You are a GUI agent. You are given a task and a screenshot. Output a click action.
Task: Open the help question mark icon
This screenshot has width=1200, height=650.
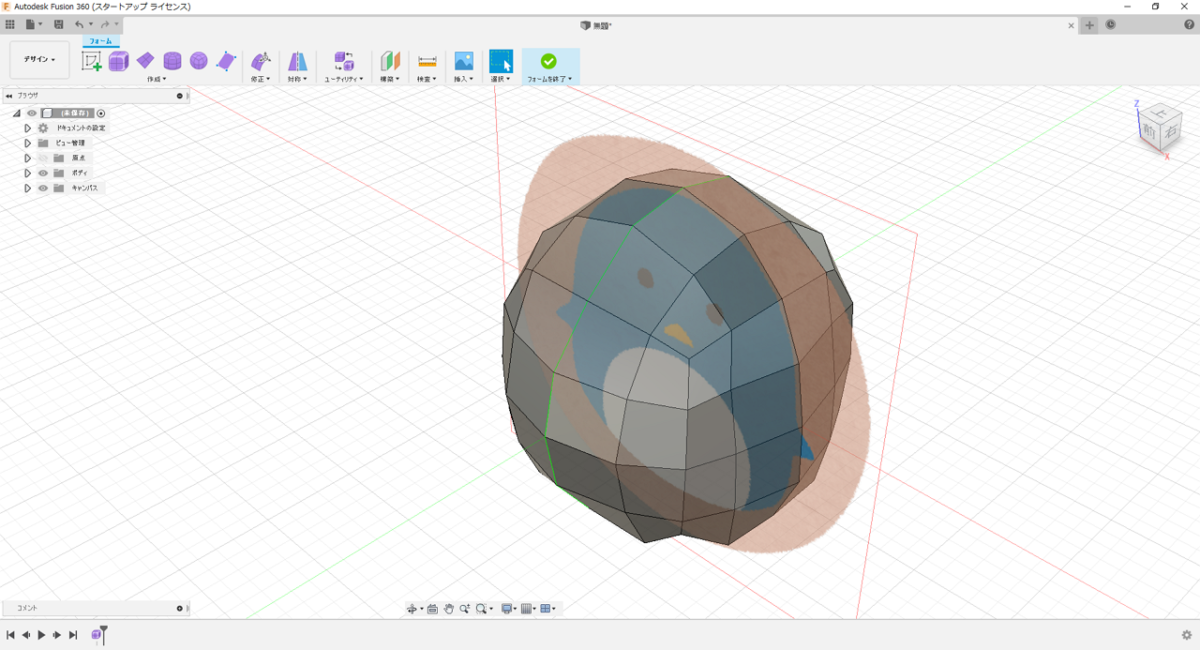[x=1189, y=24]
